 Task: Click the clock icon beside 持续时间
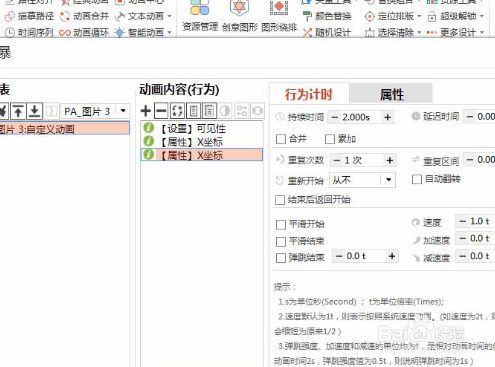click(280, 117)
